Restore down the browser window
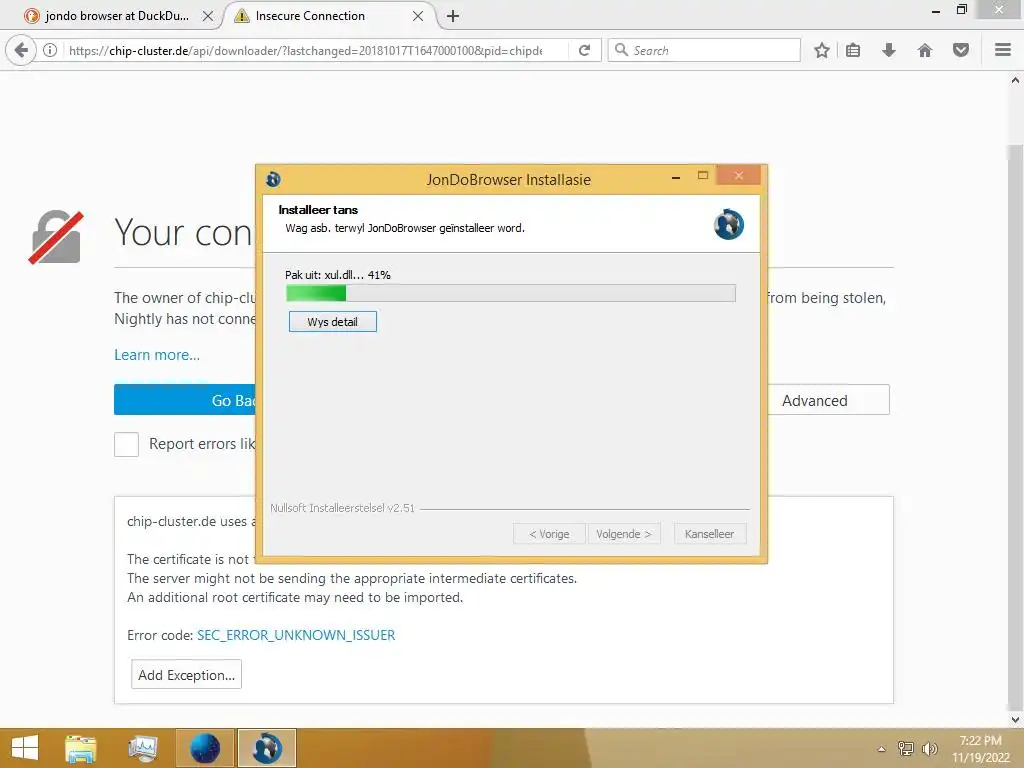The image size is (1024, 768). point(962,10)
